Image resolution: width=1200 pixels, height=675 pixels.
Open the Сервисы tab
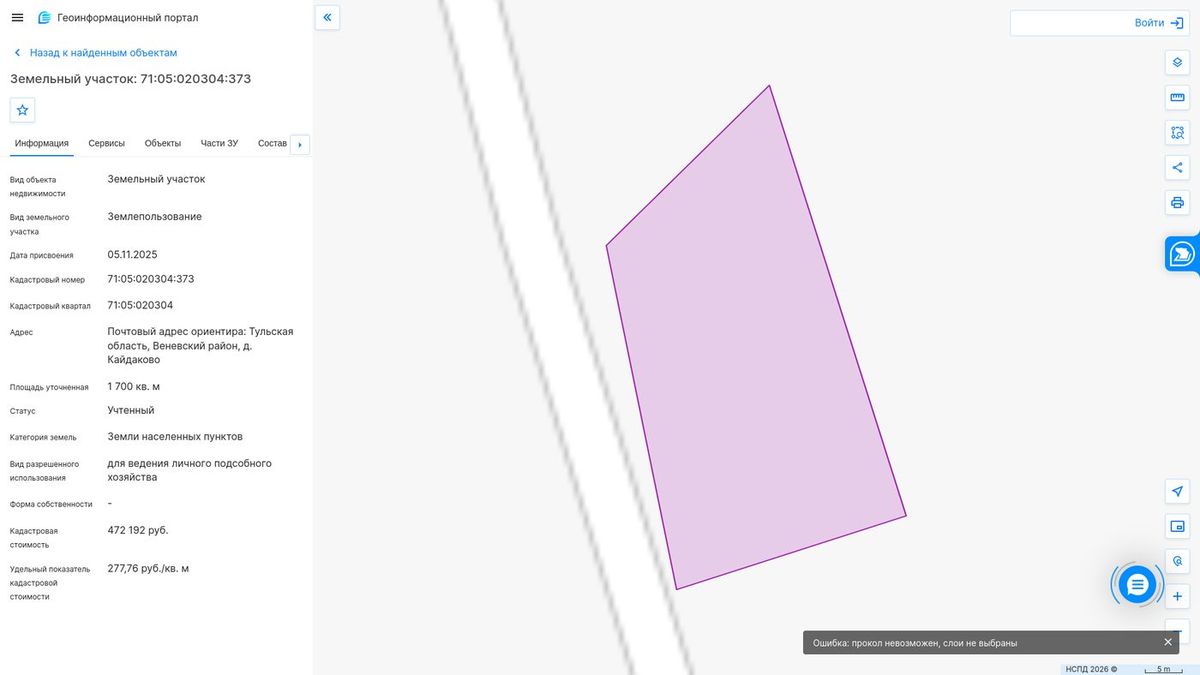coord(107,143)
